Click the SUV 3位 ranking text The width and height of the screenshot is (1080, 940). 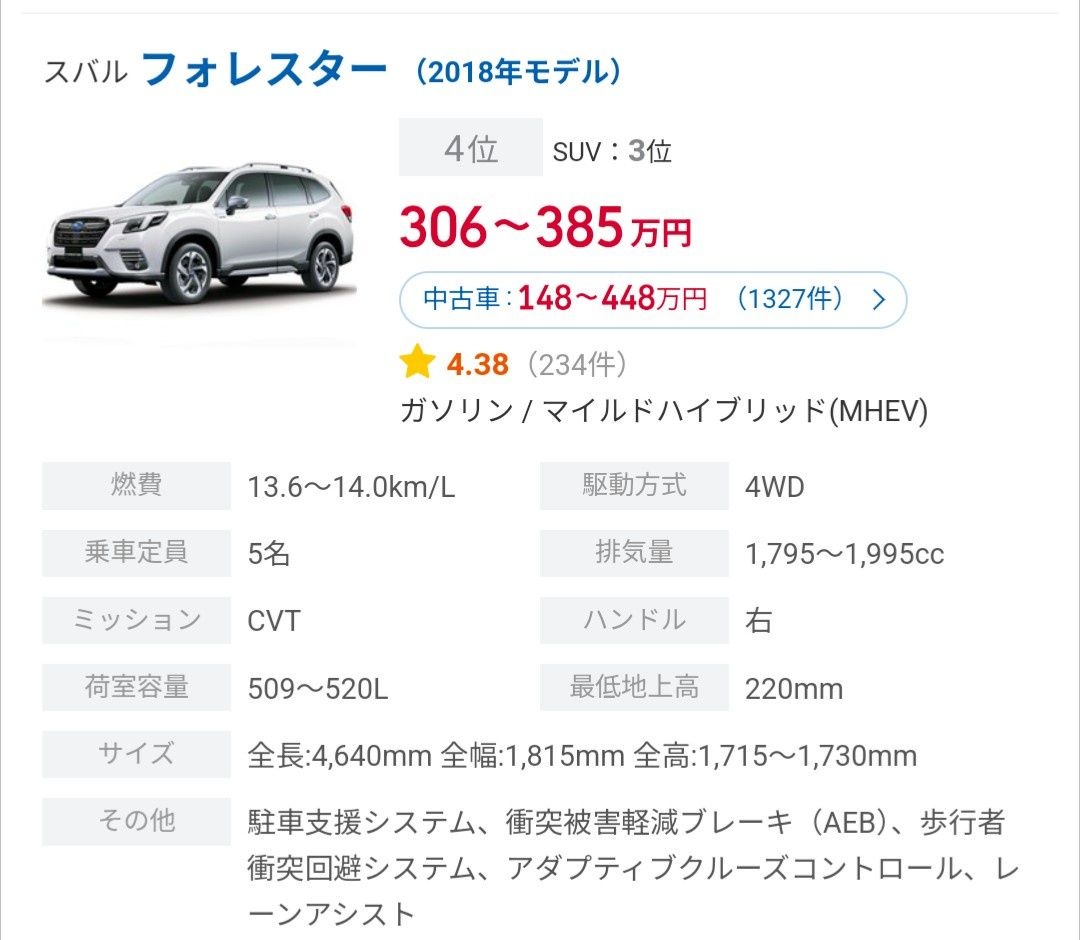(612, 152)
